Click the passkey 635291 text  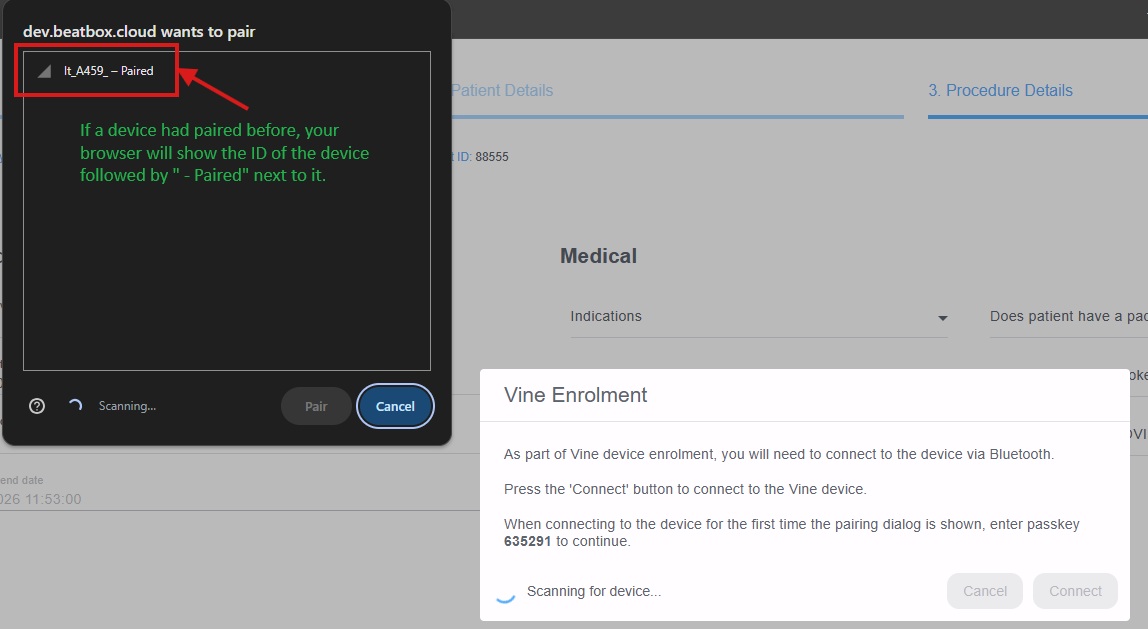point(527,542)
